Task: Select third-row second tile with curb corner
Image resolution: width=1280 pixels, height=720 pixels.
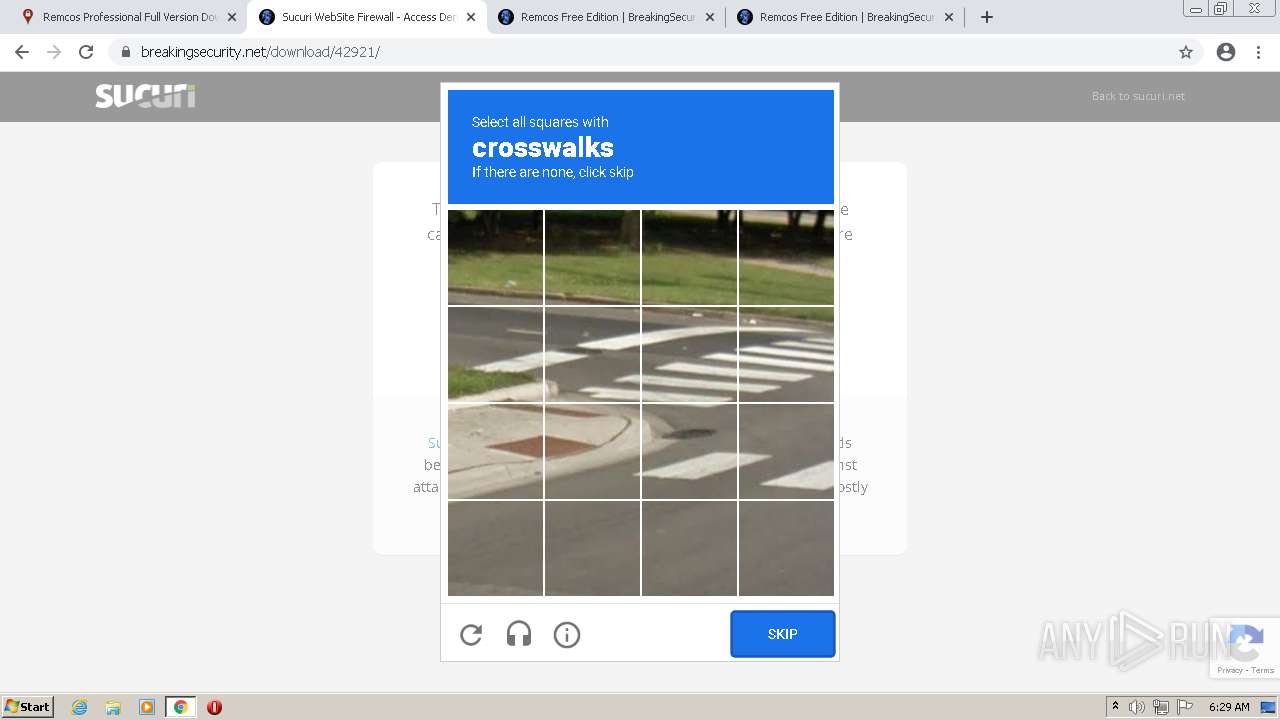Action: click(592, 451)
